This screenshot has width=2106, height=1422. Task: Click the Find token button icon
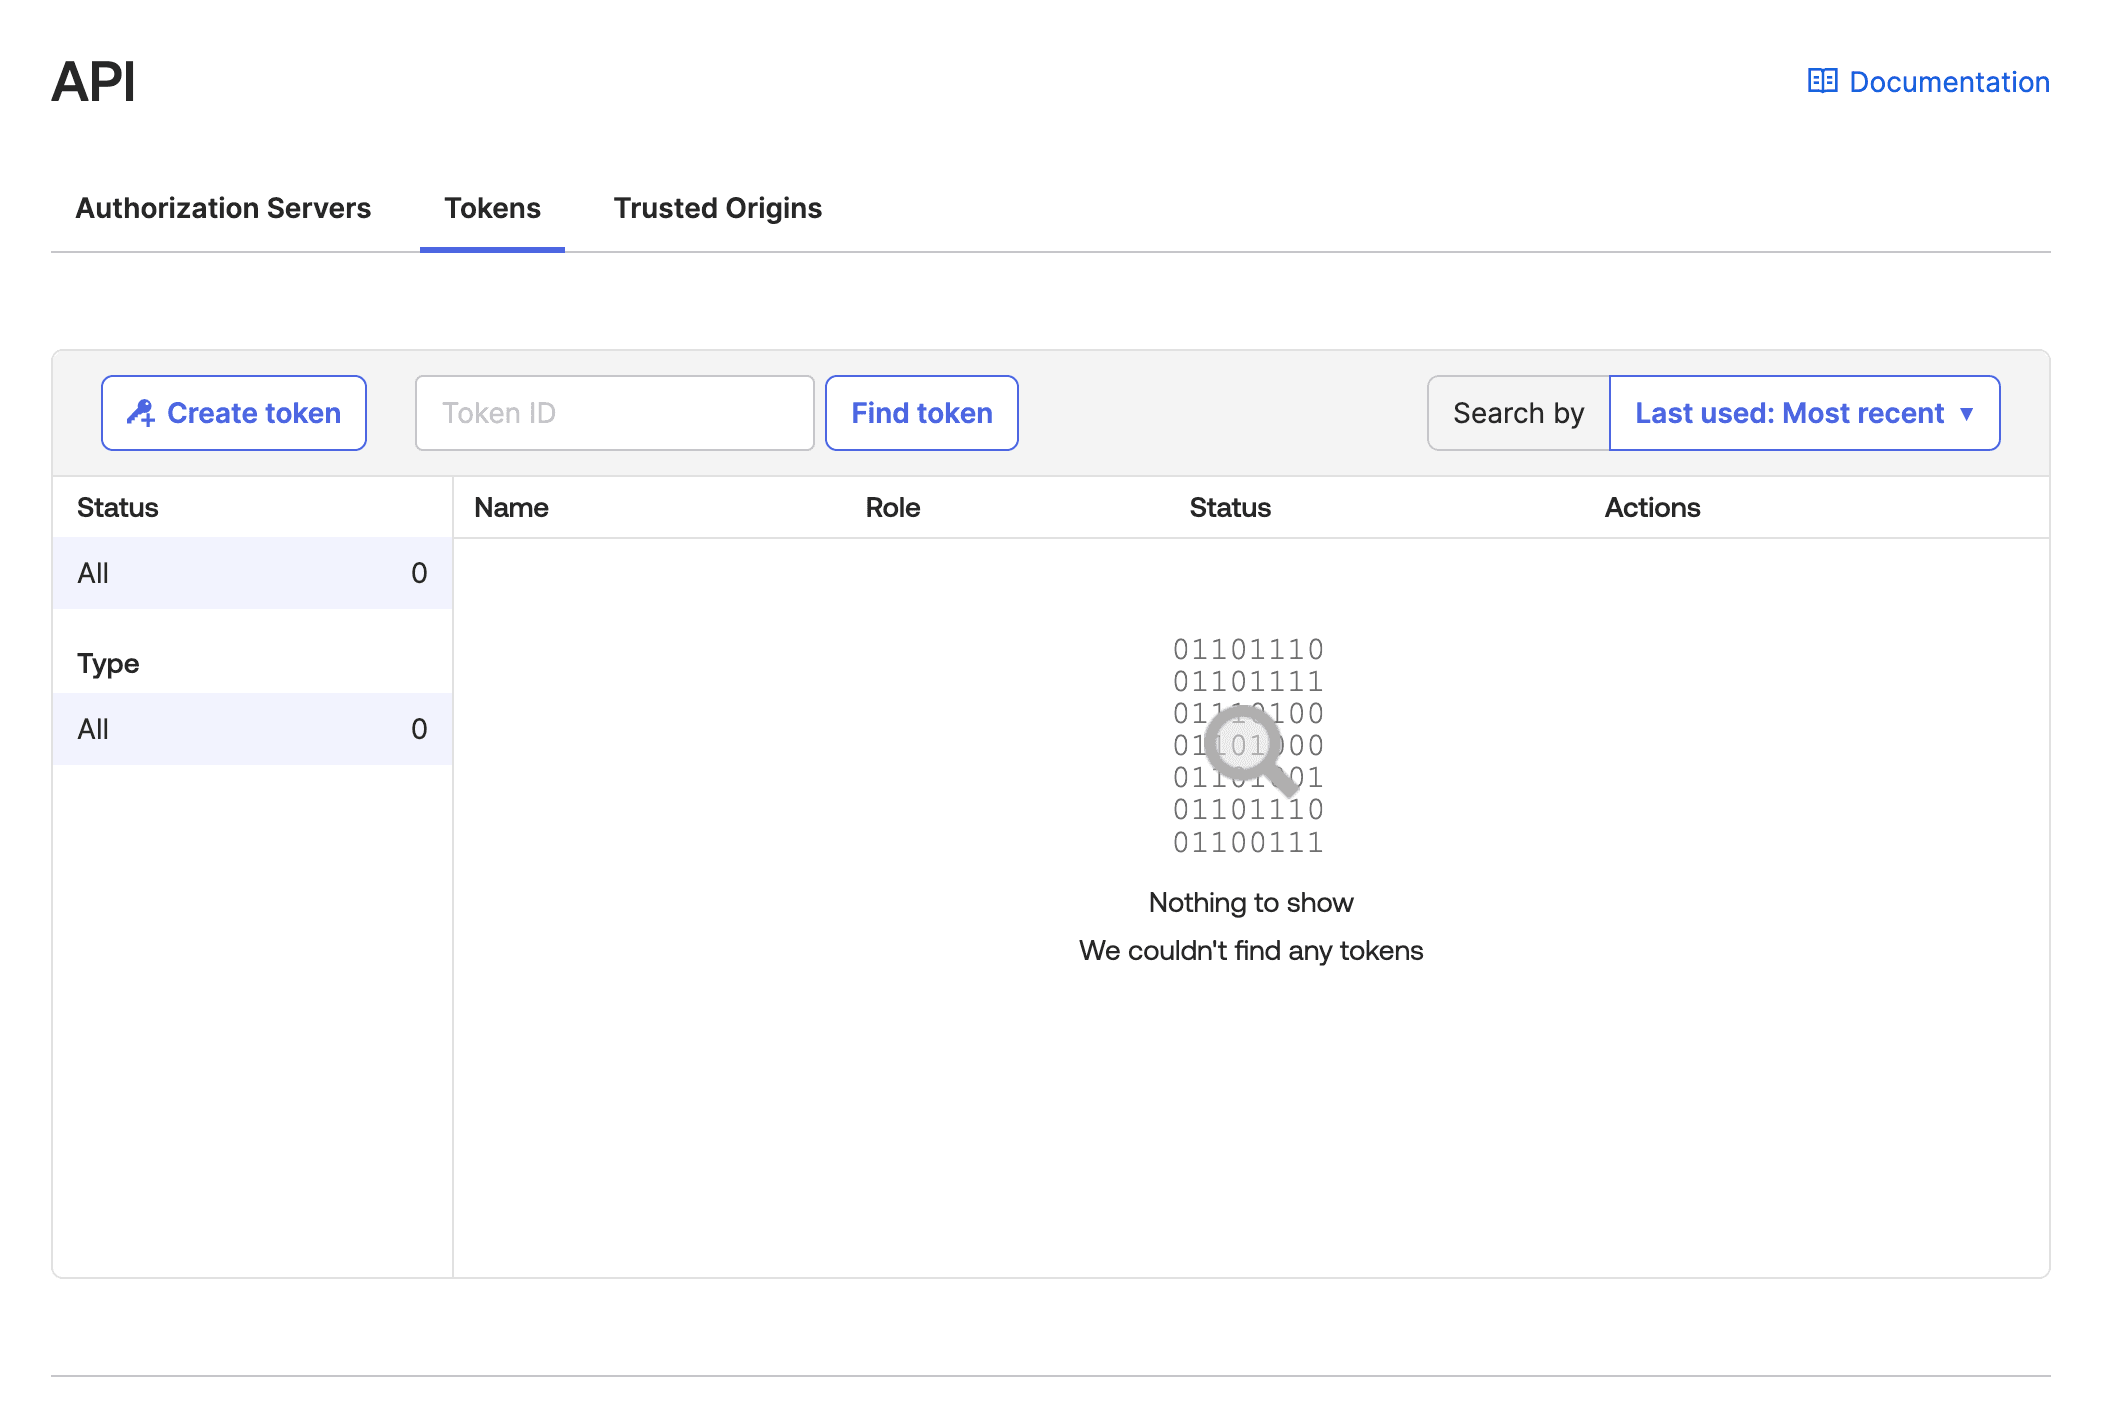tap(922, 413)
